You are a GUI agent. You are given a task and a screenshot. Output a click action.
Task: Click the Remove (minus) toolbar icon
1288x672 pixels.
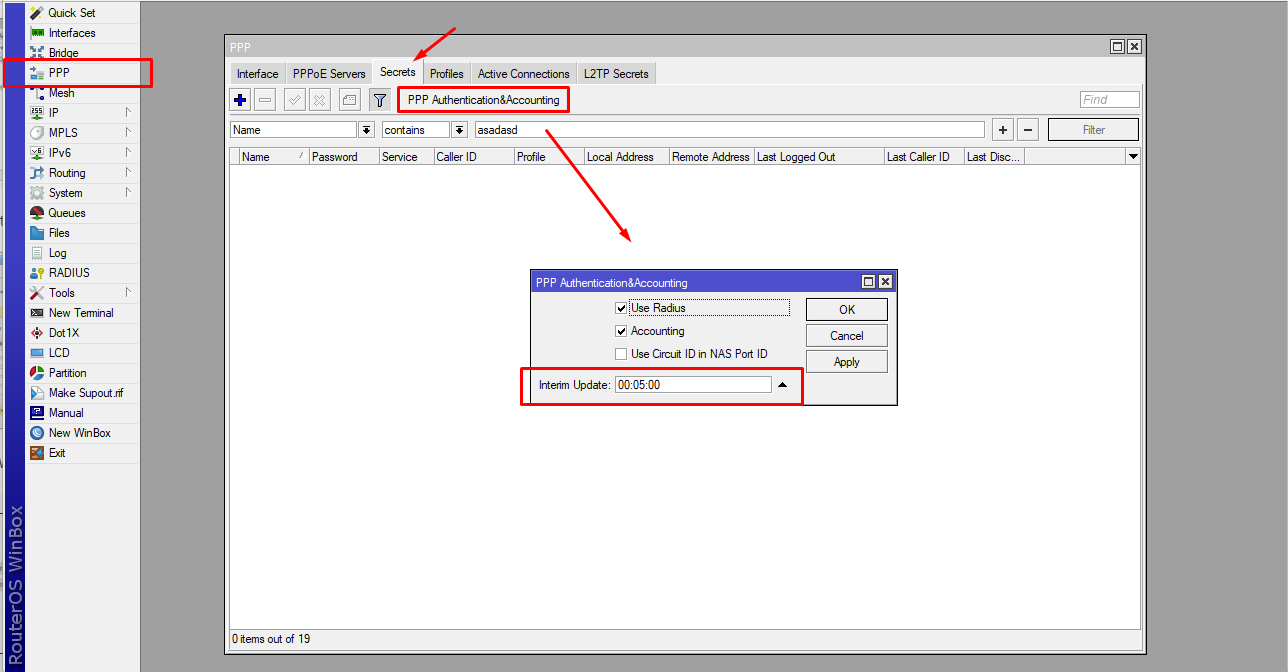pyautogui.click(x=265, y=100)
